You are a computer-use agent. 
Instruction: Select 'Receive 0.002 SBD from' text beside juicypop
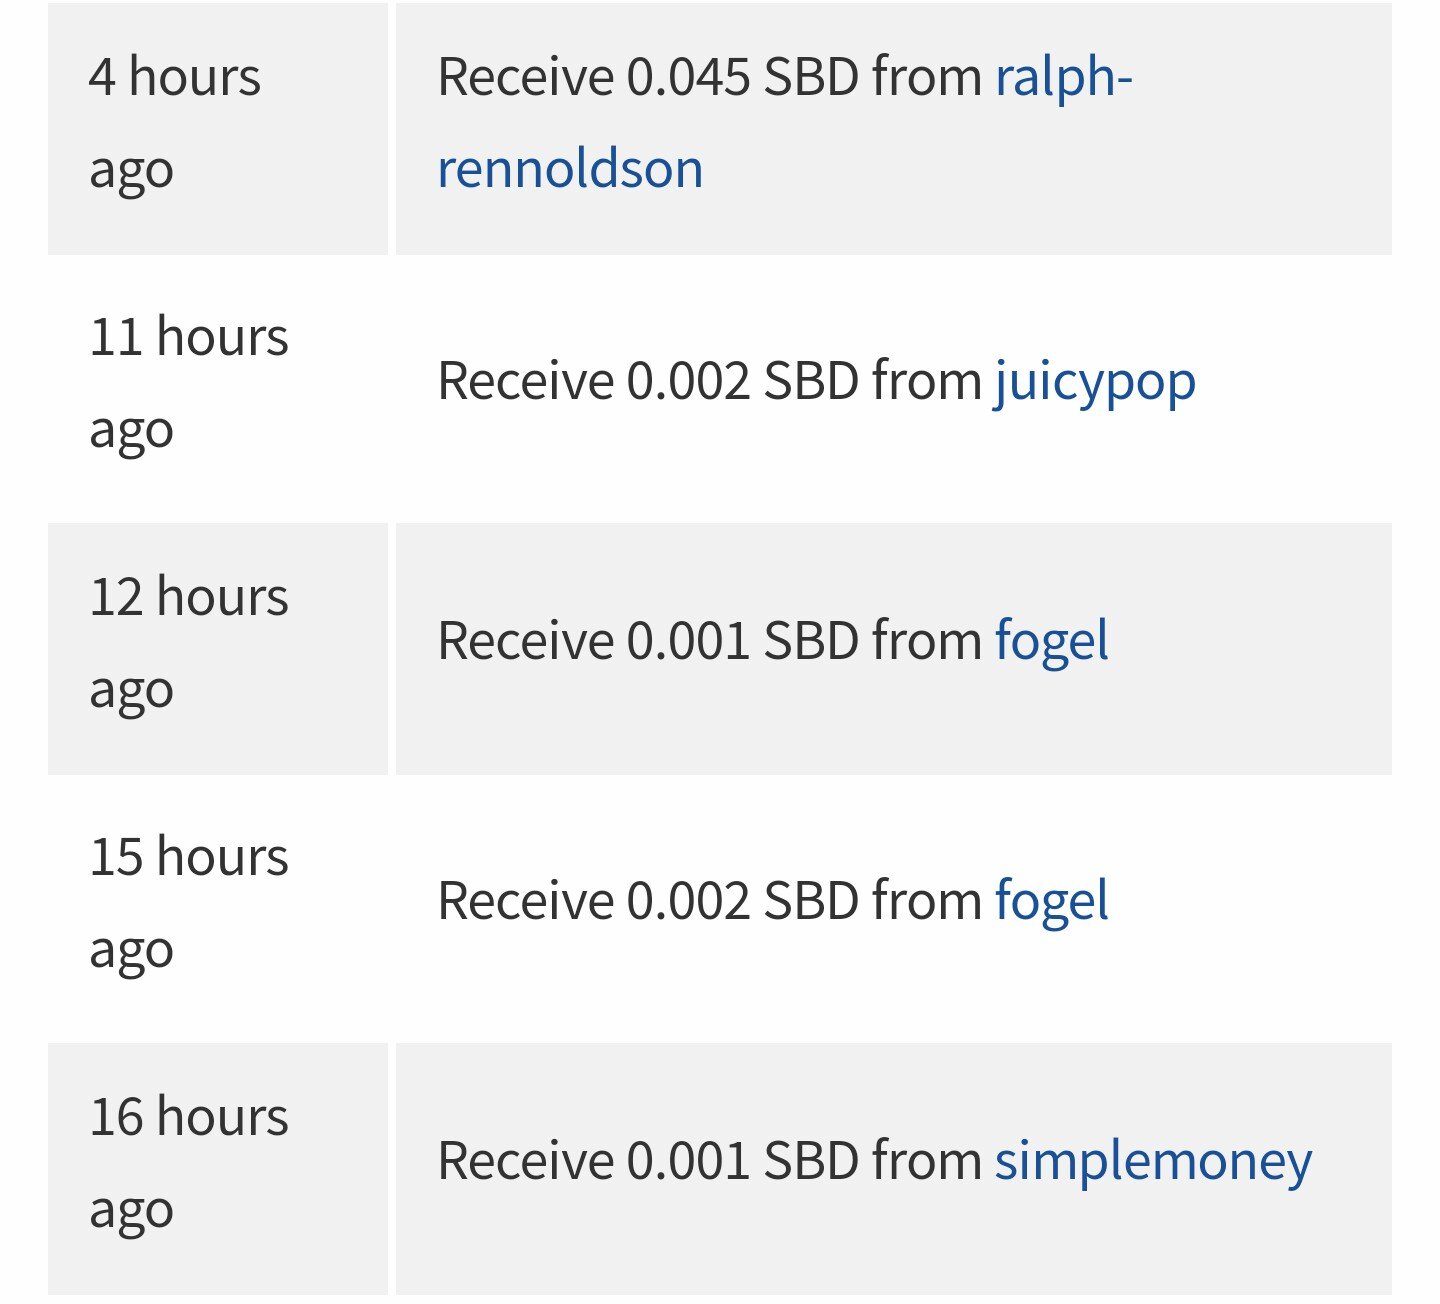point(710,381)
